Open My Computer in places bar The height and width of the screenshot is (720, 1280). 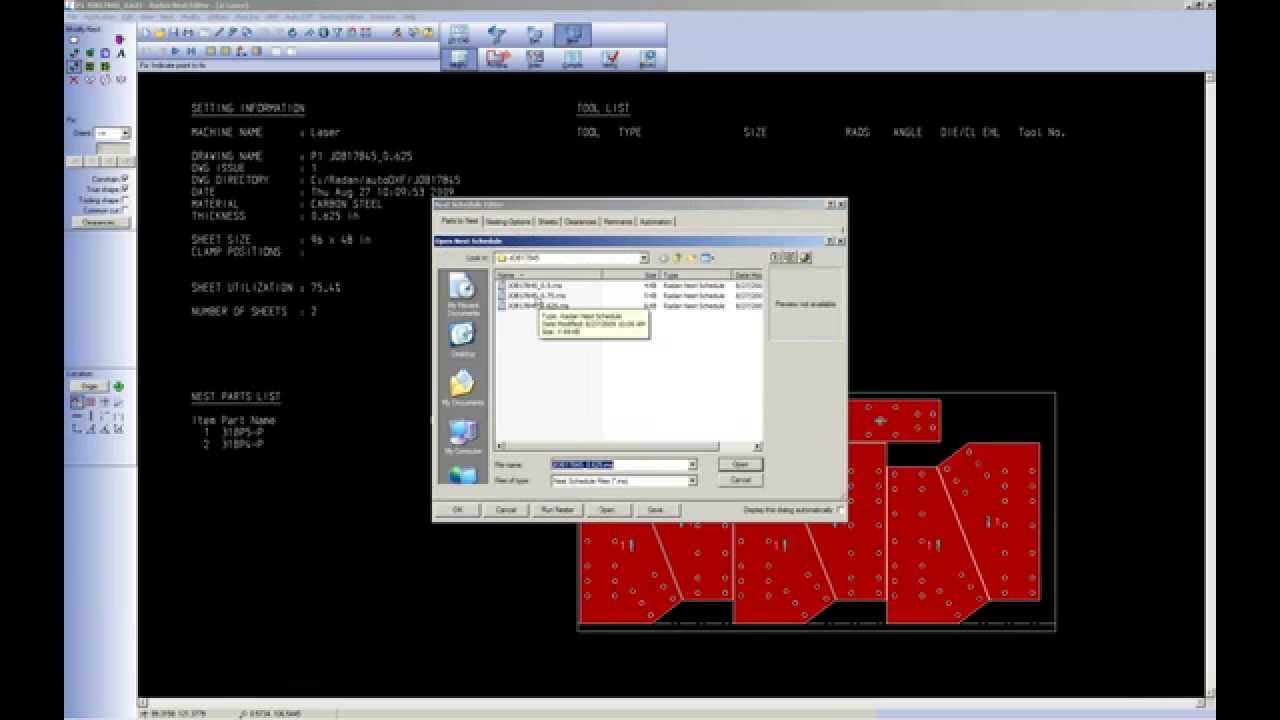pos(463,438)
